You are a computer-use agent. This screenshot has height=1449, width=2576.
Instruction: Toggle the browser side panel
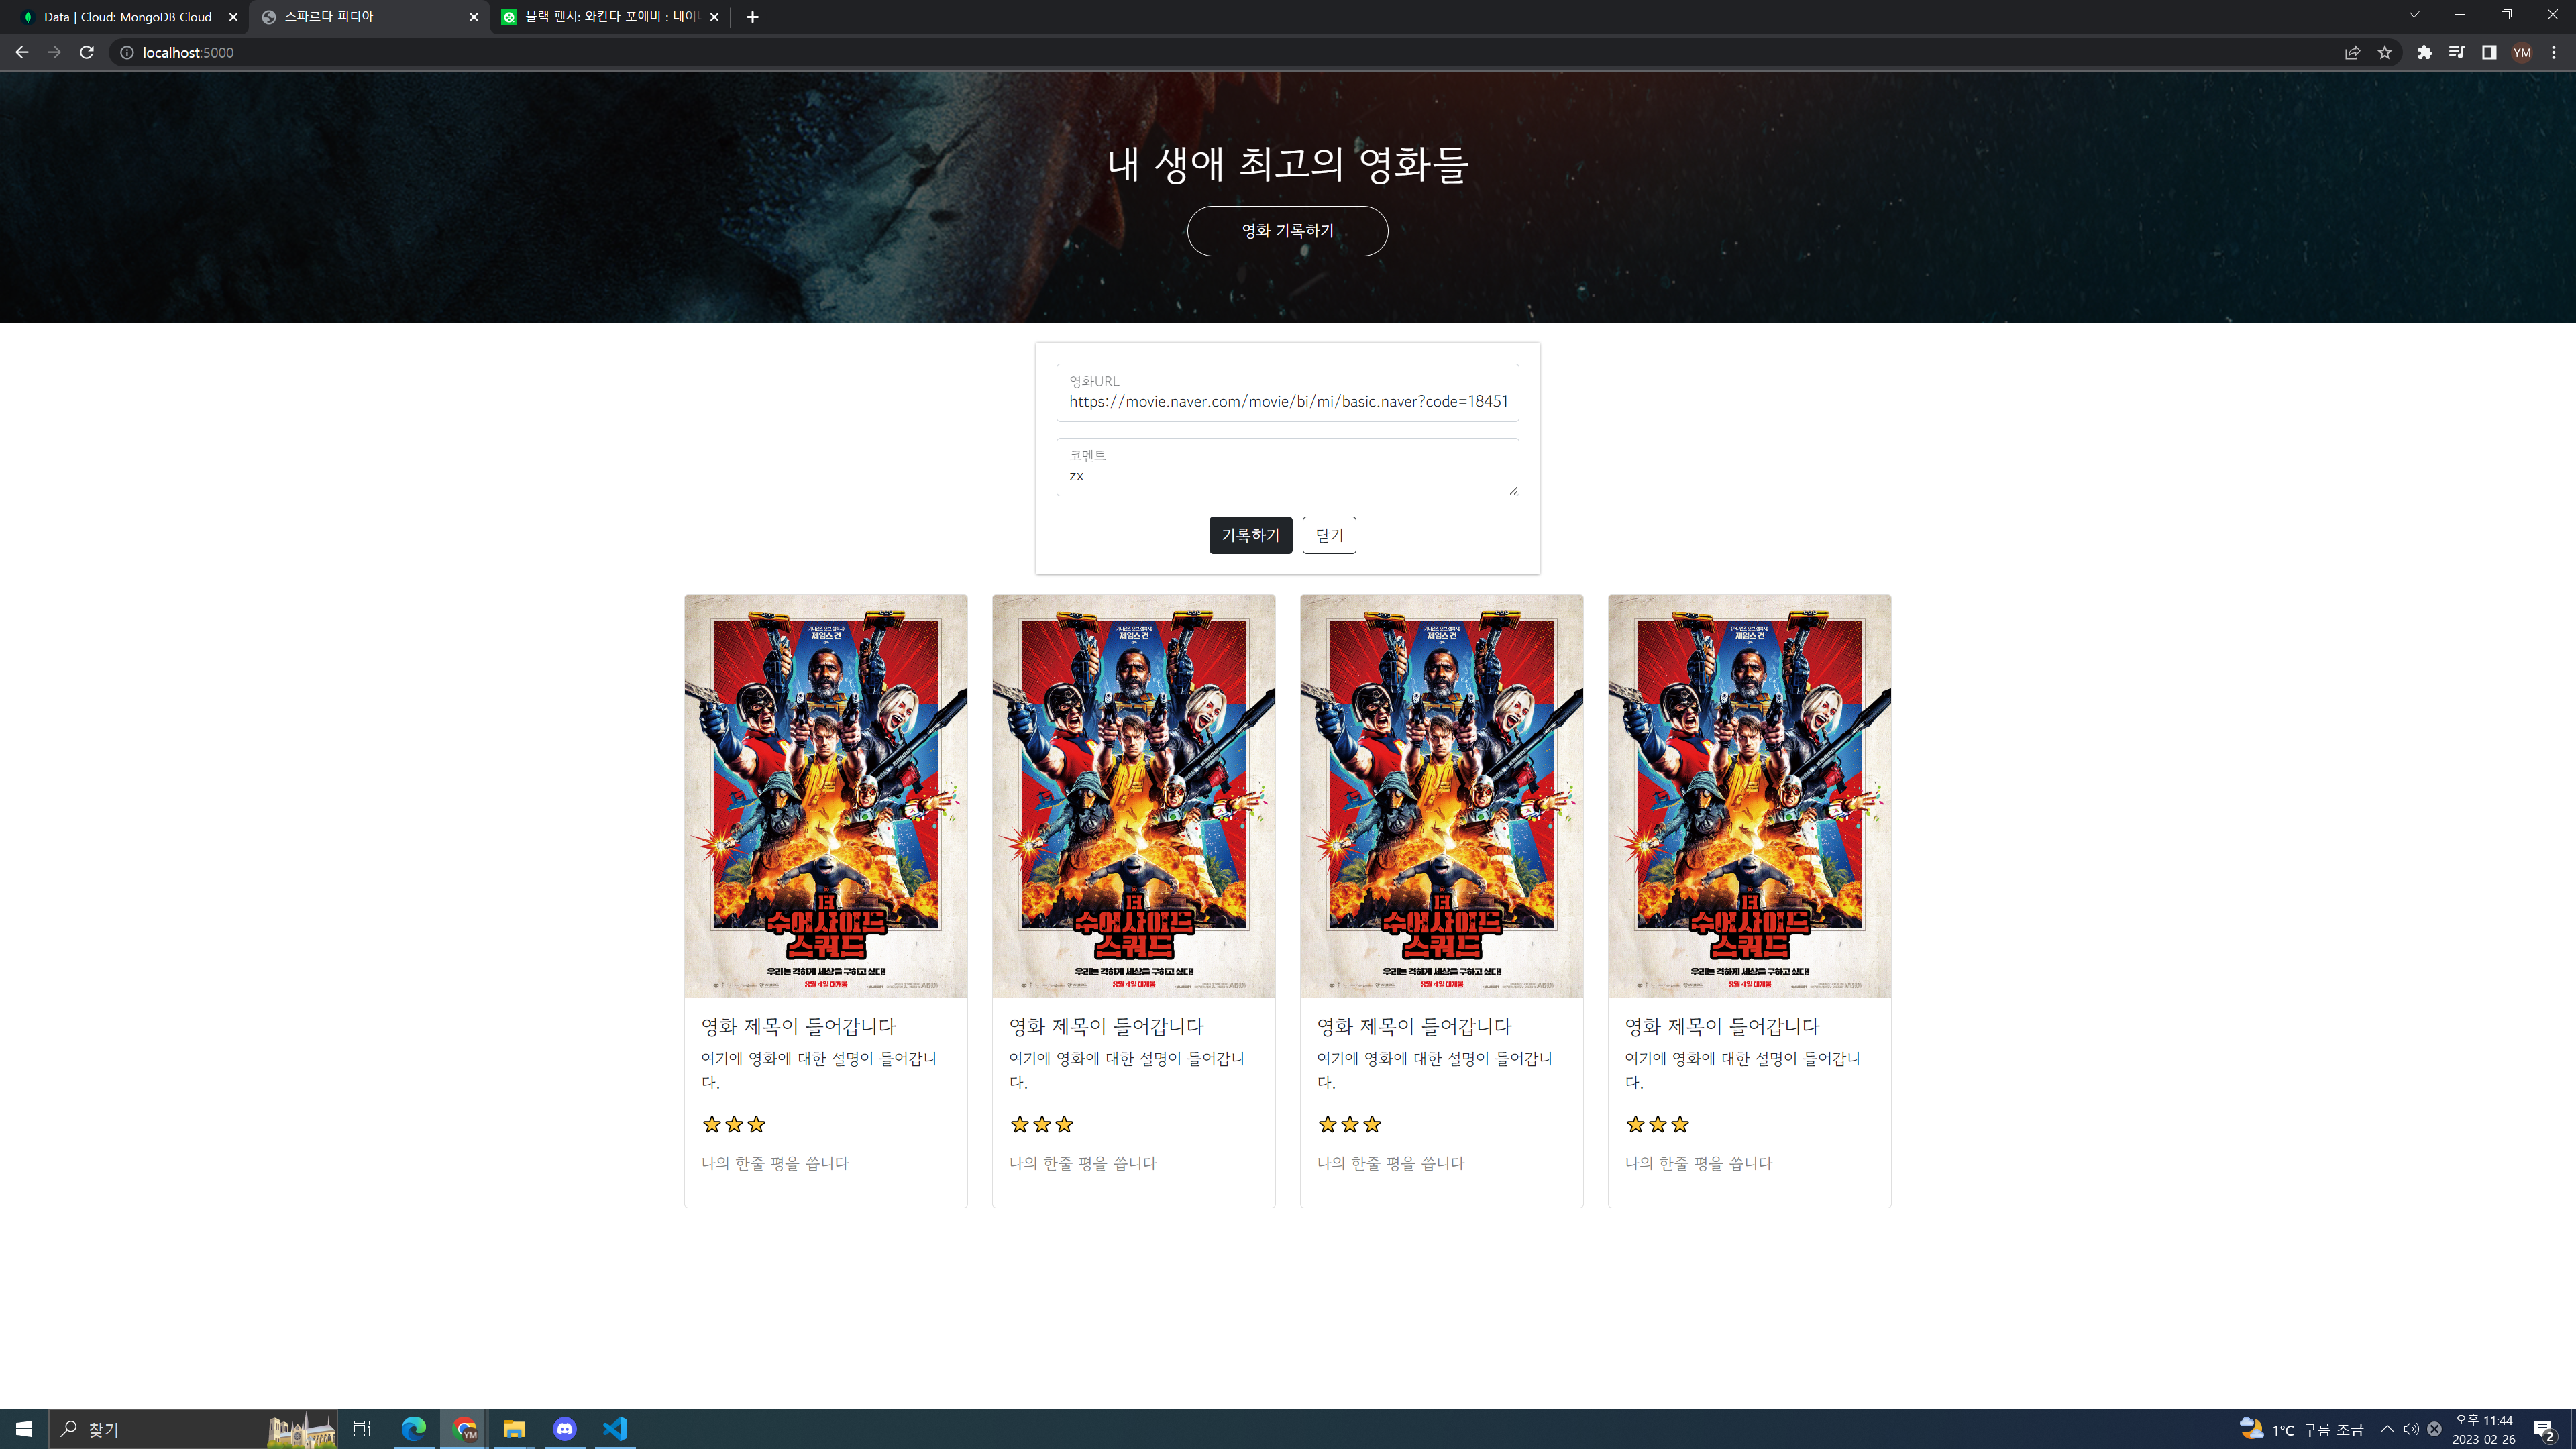point(2489,52)
